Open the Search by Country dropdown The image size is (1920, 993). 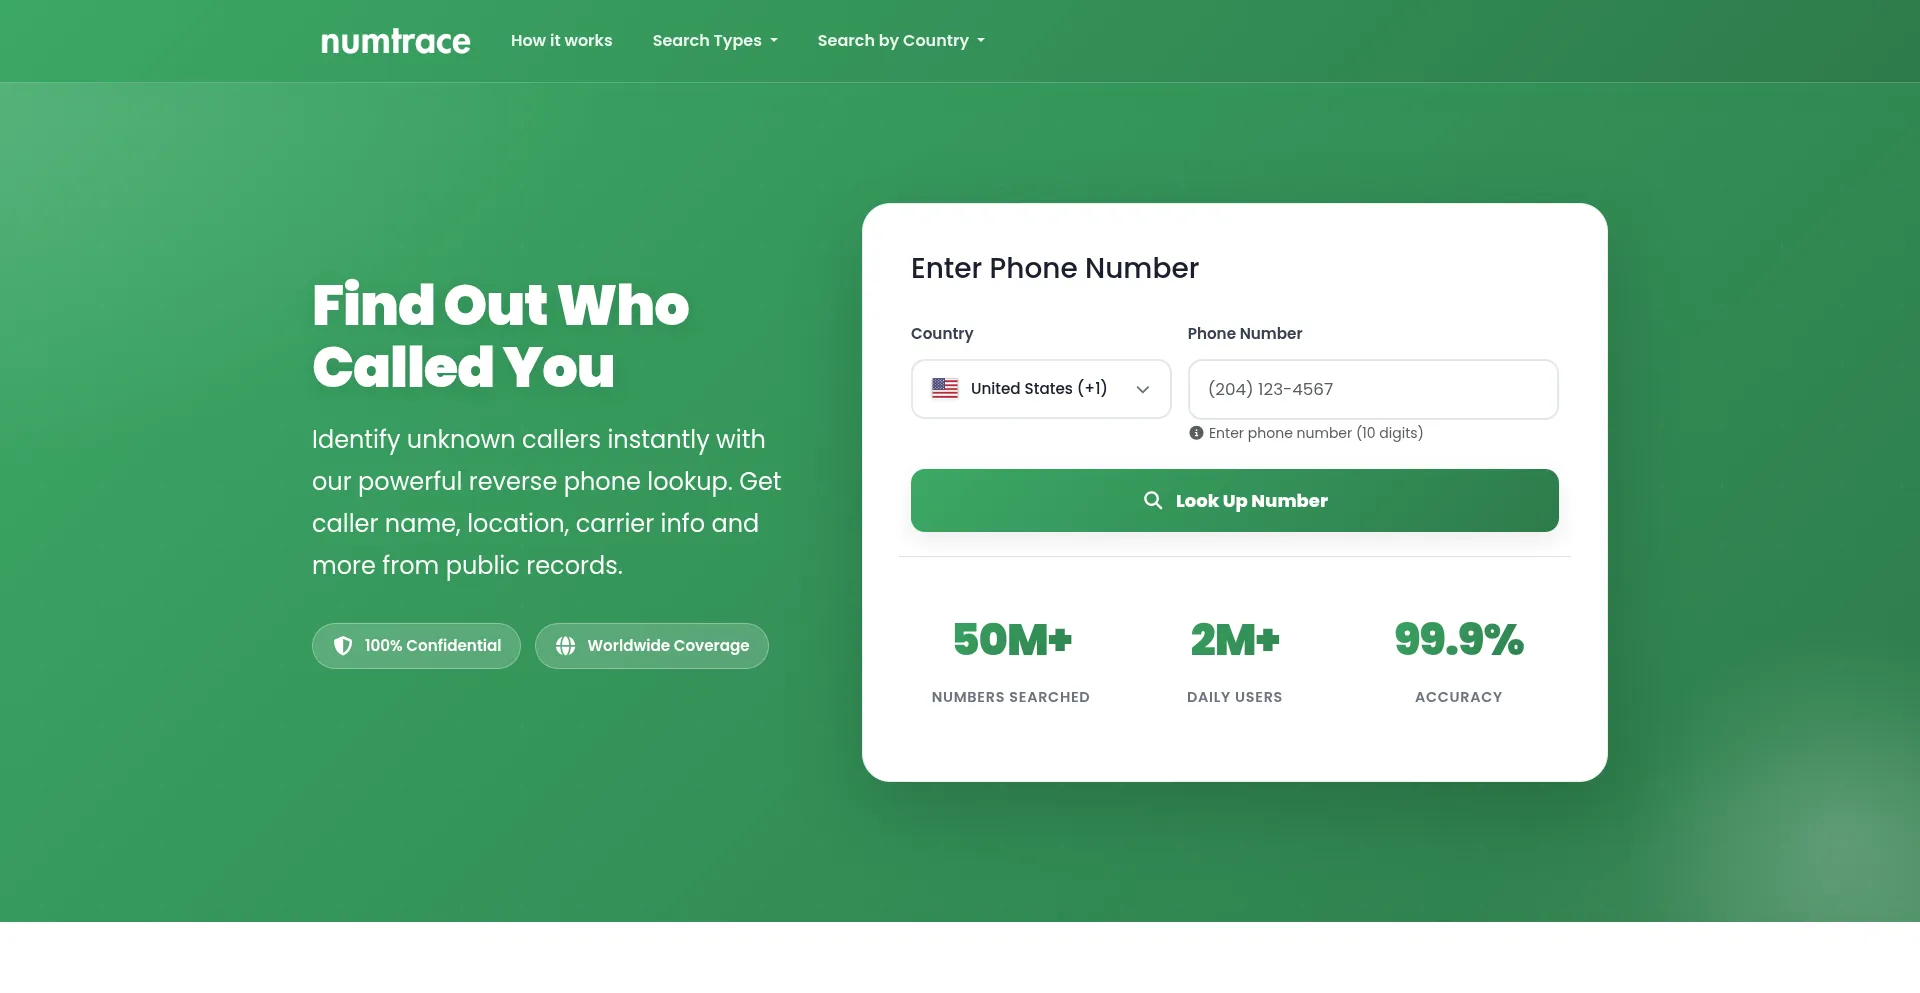pos(900,41)
